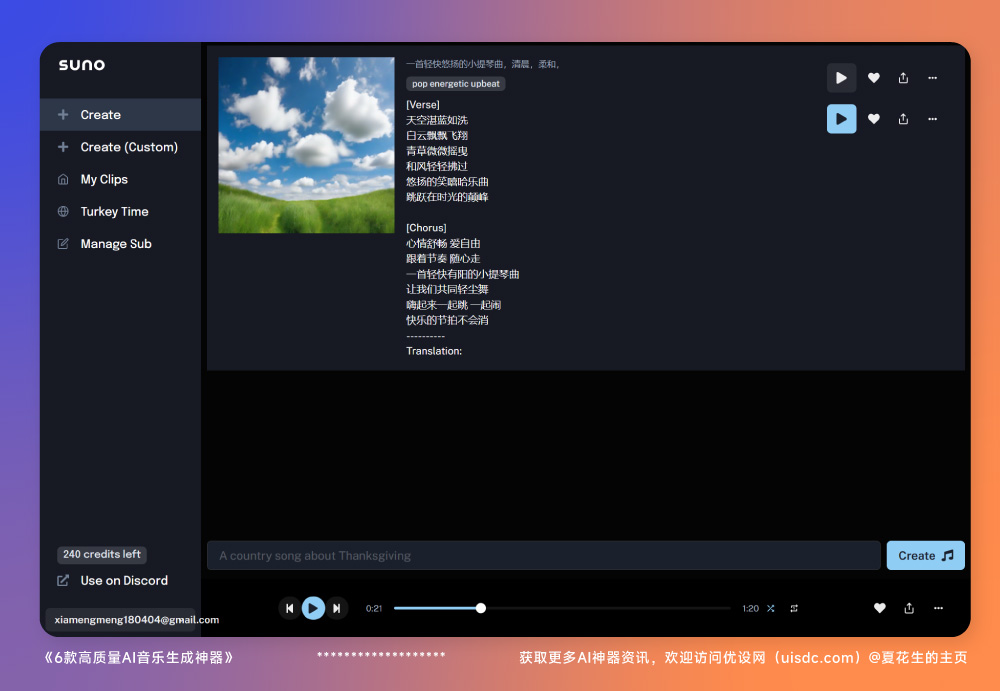Click the share icon in the bottom player bar
The height and width of the screenshot is (691, 1000).
click(x=909, y=608)
